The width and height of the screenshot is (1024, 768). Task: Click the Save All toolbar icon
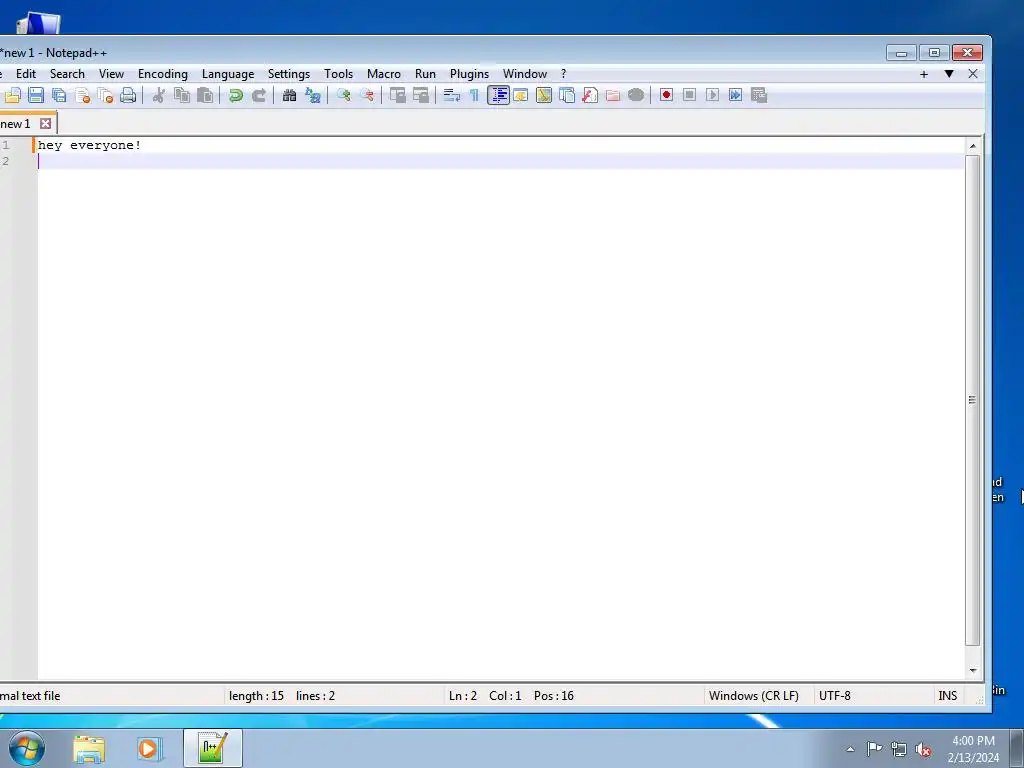(59, 95)
